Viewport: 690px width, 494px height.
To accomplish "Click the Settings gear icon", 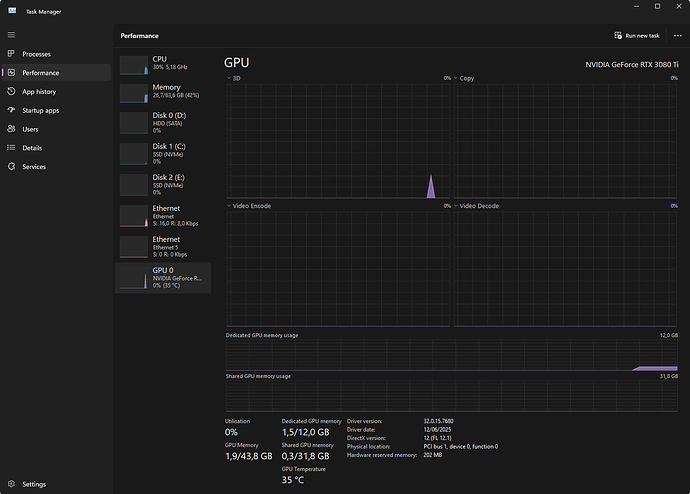I will coord(11,483).
